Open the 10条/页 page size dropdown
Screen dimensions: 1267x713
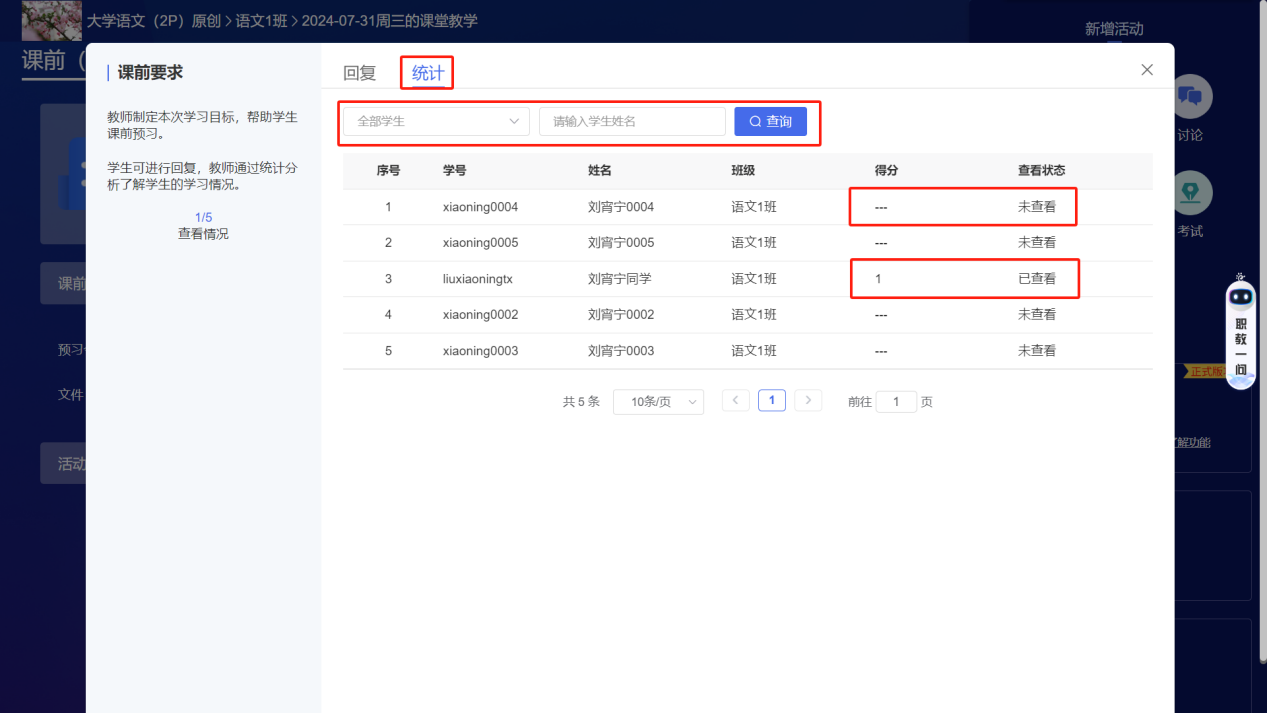tap(658, 401)
